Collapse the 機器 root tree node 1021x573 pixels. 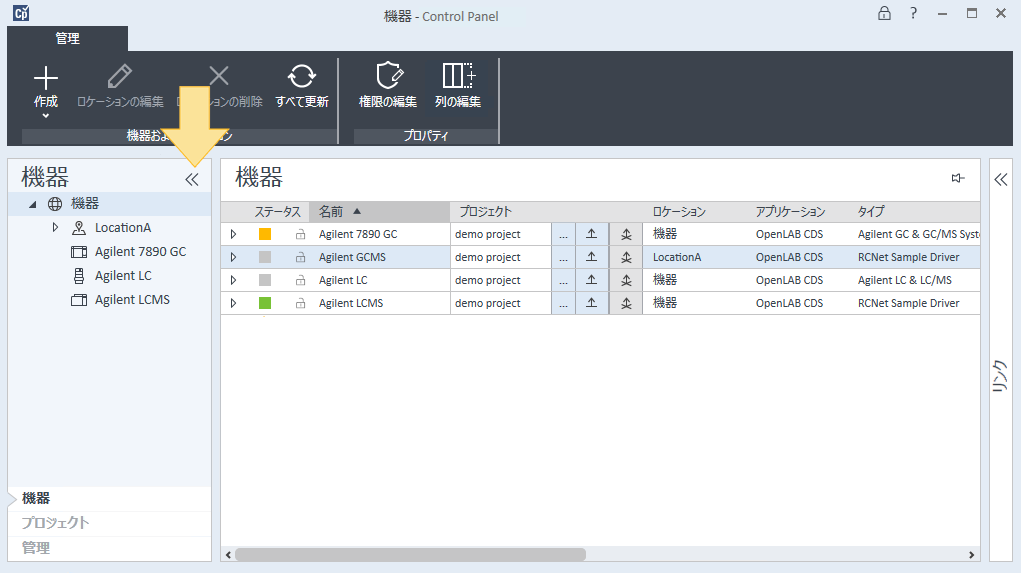click(x=33, y=204)
